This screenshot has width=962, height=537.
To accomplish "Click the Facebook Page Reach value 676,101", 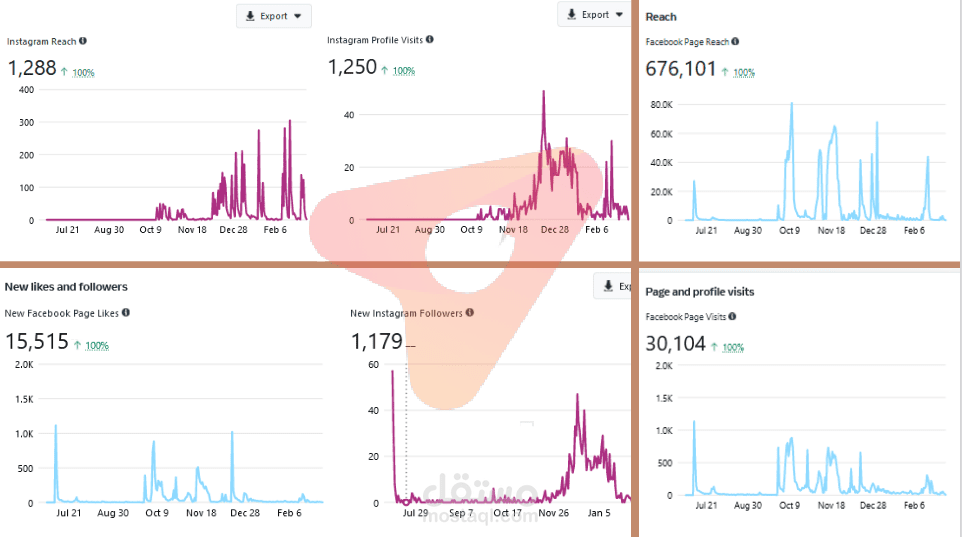I will (680, 69).
